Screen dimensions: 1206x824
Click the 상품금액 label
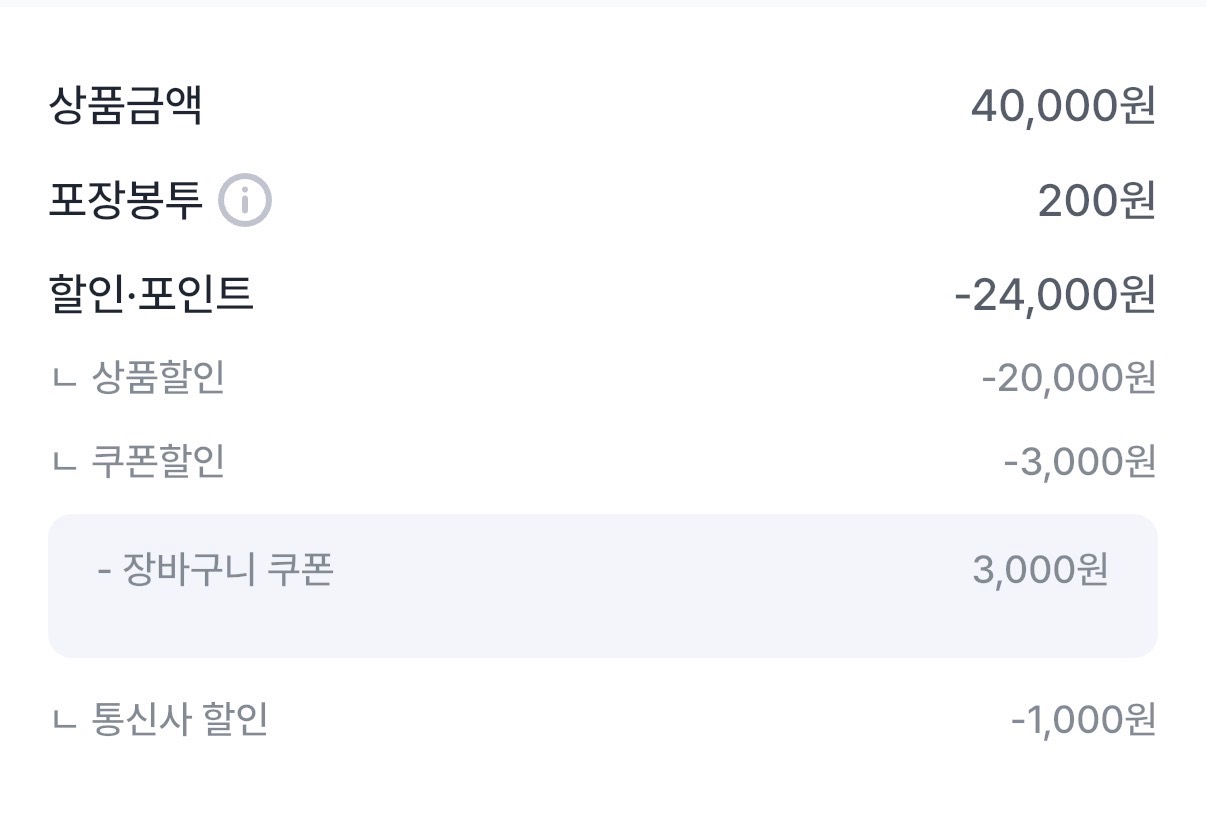pos(125,106)
